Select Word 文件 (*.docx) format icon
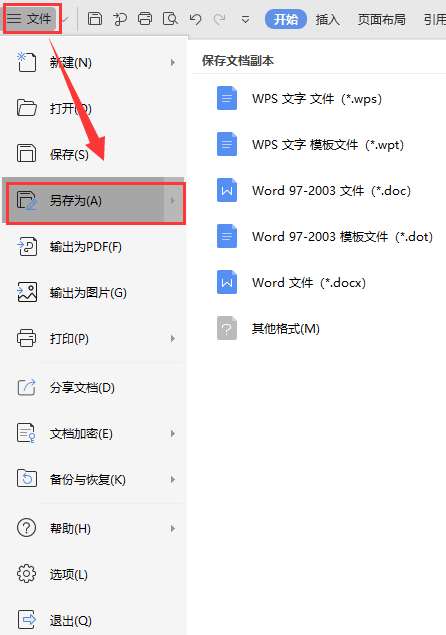 227,282
